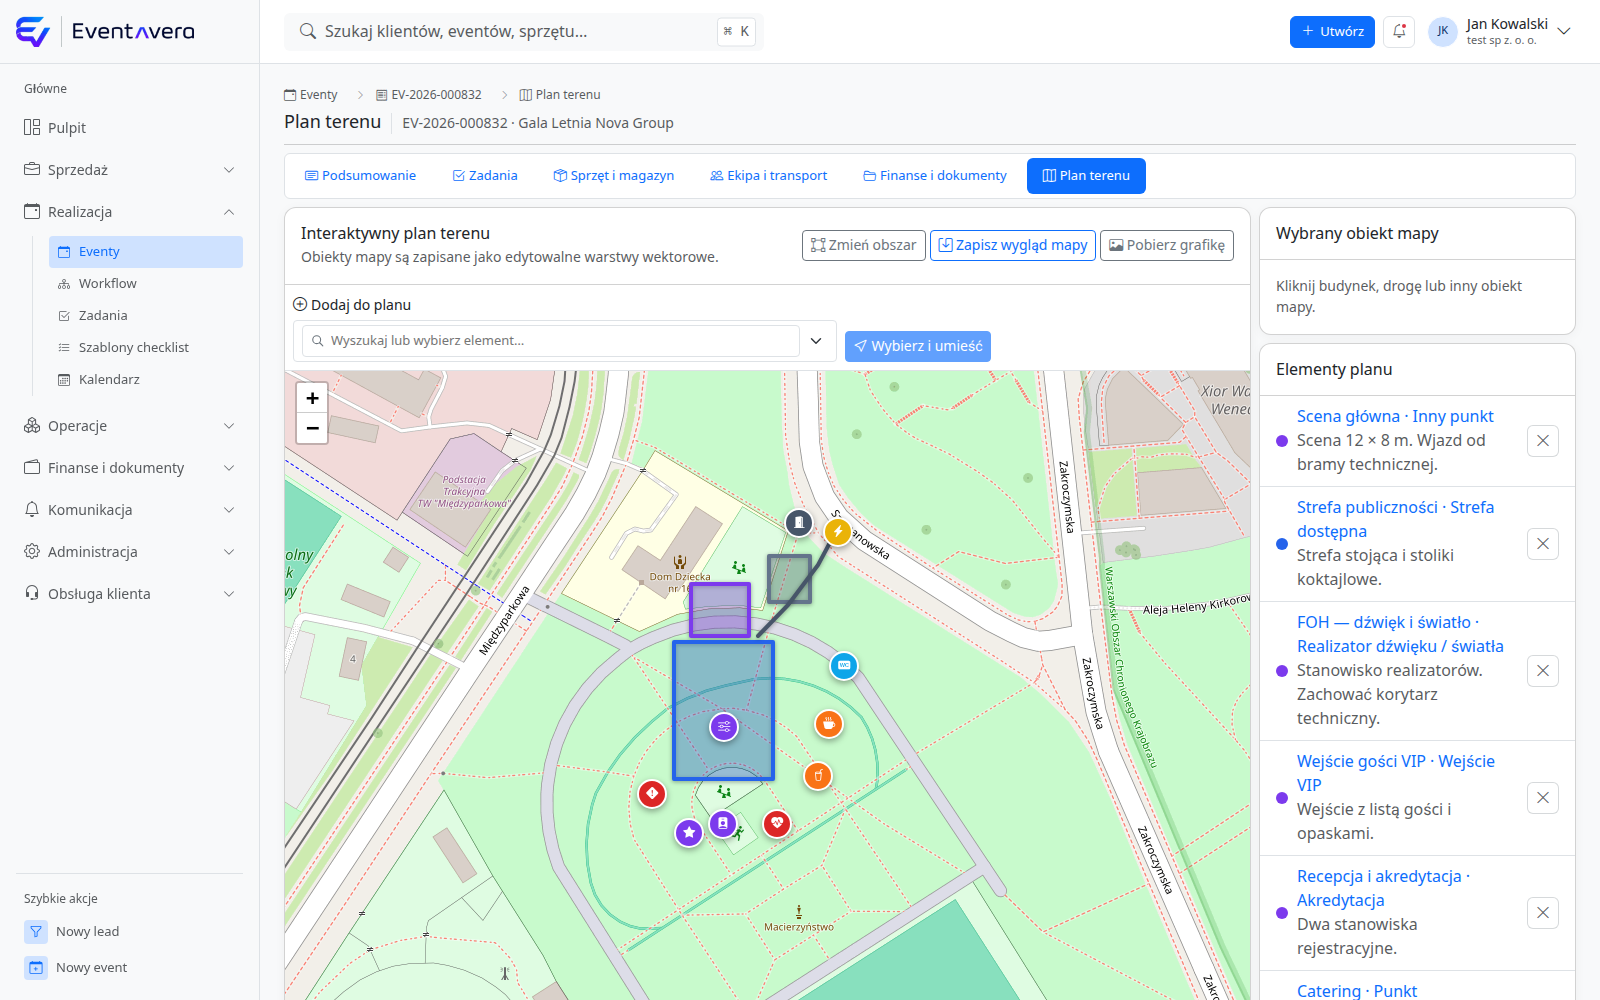The height and width of the screenshot is (1000, 1600).
Task: Select the red heartbeat medical marker
Action: point(777,824)
